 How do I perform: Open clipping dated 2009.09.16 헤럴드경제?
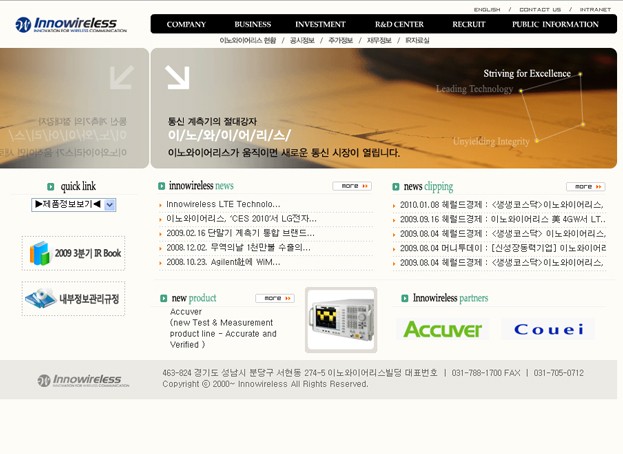503,219
